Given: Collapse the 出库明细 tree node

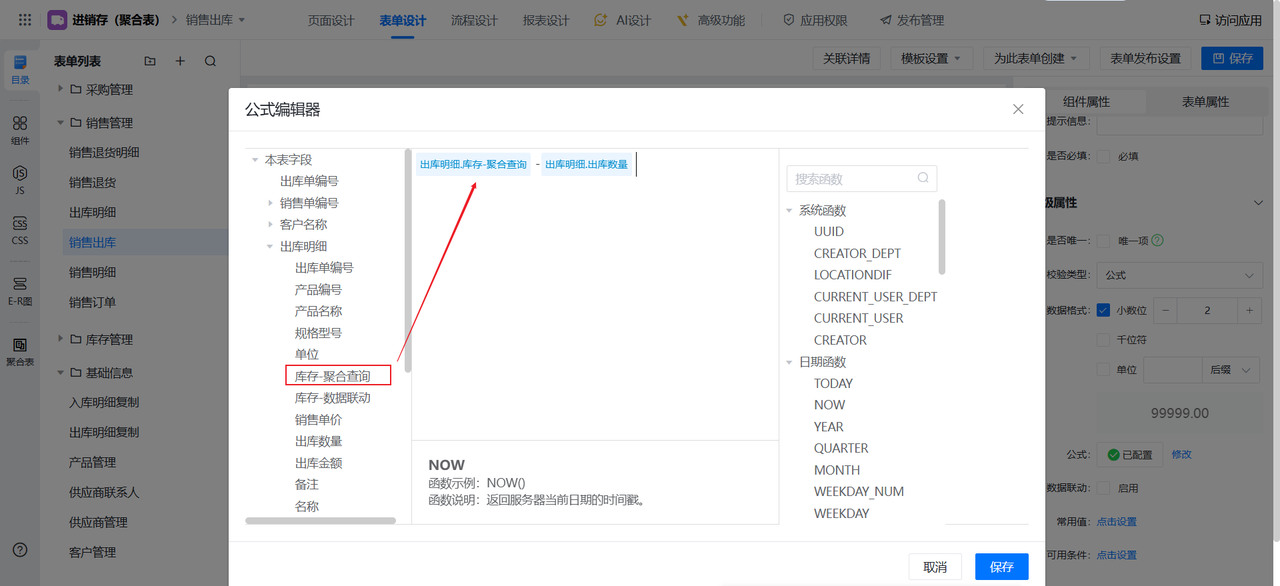Looking at the screenshot, I should point(271,246).
